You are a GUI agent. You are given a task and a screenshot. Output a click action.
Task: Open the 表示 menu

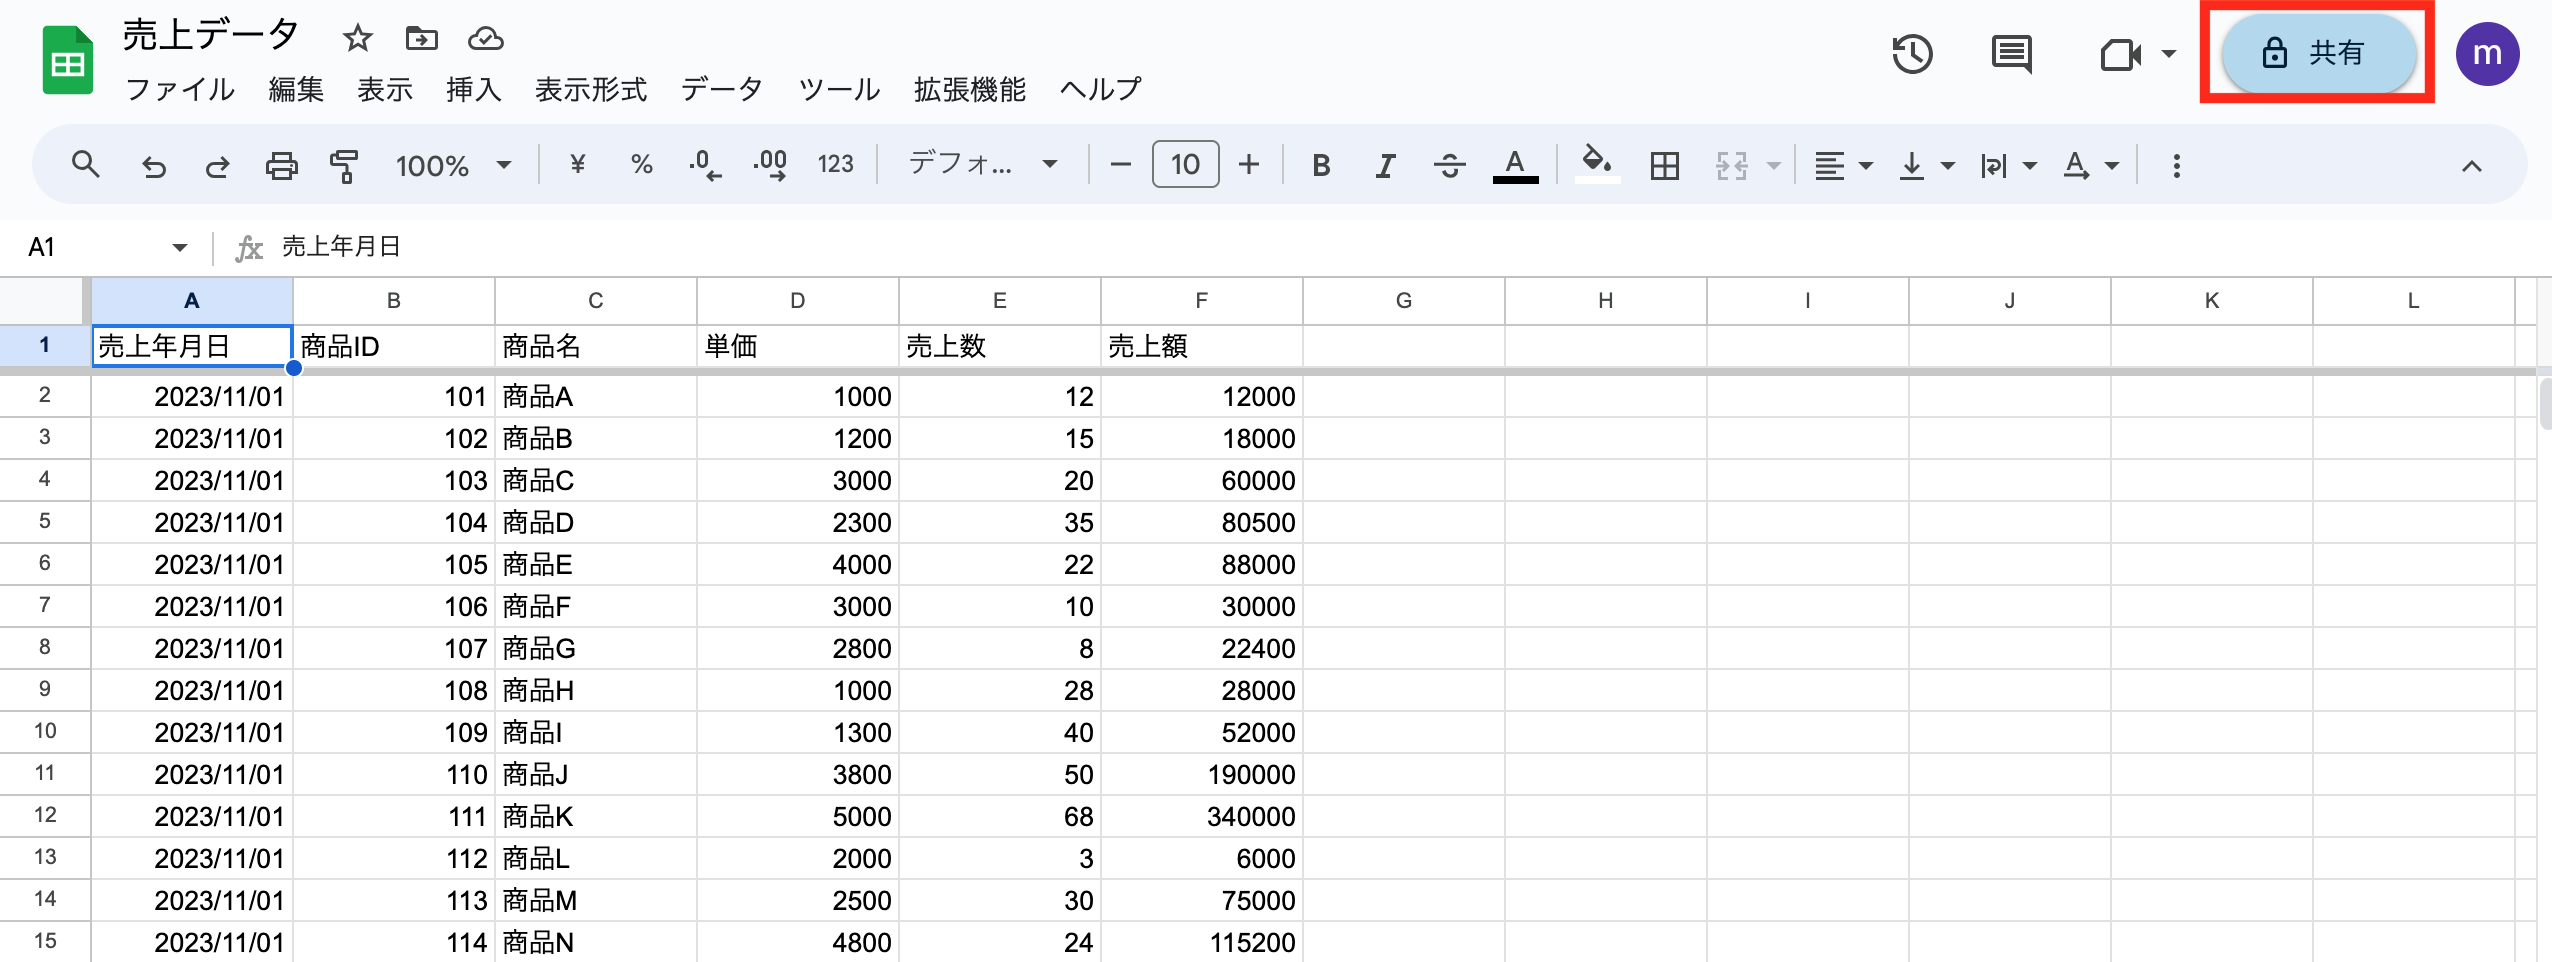[x=385, y=90]
